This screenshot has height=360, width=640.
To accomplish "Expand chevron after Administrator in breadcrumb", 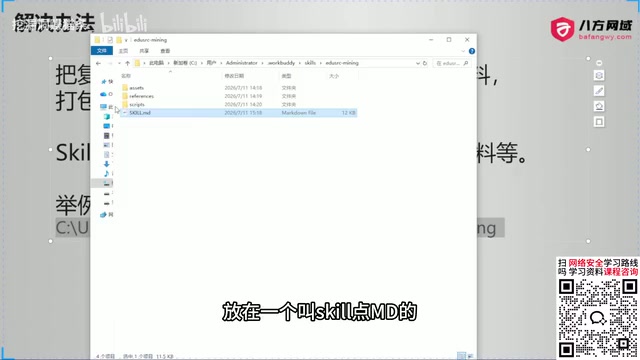I will click(x=262, y=63).
